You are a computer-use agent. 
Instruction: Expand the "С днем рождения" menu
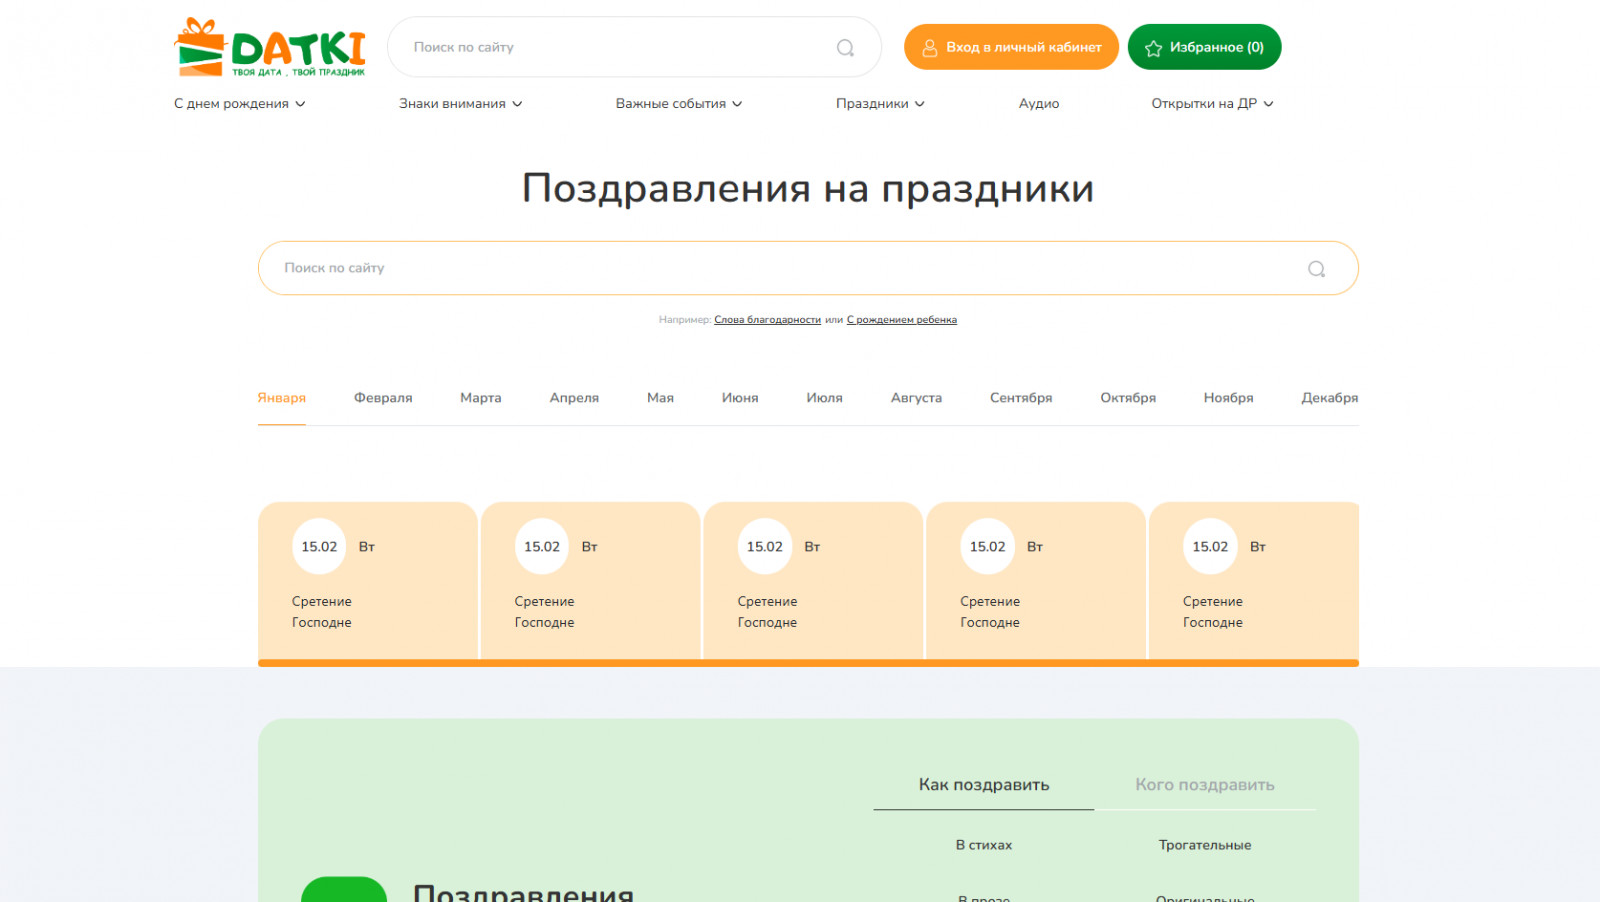coord(240,104)
